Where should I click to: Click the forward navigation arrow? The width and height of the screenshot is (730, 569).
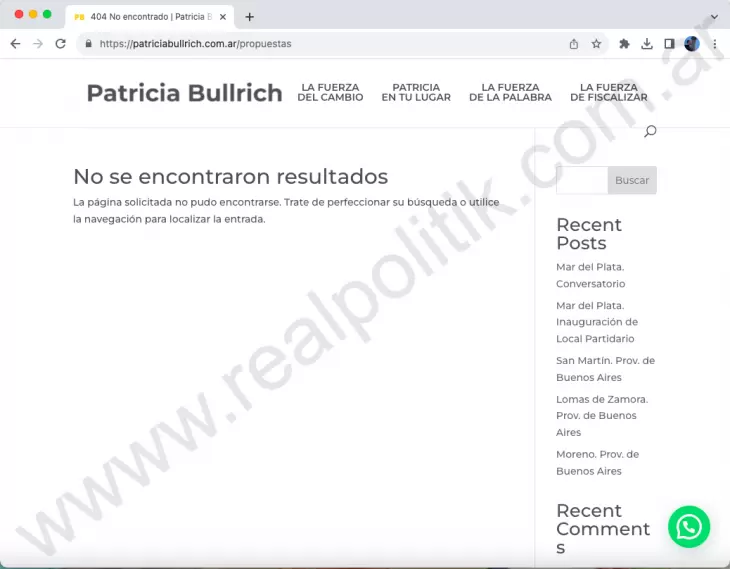[x=38, y=44]
